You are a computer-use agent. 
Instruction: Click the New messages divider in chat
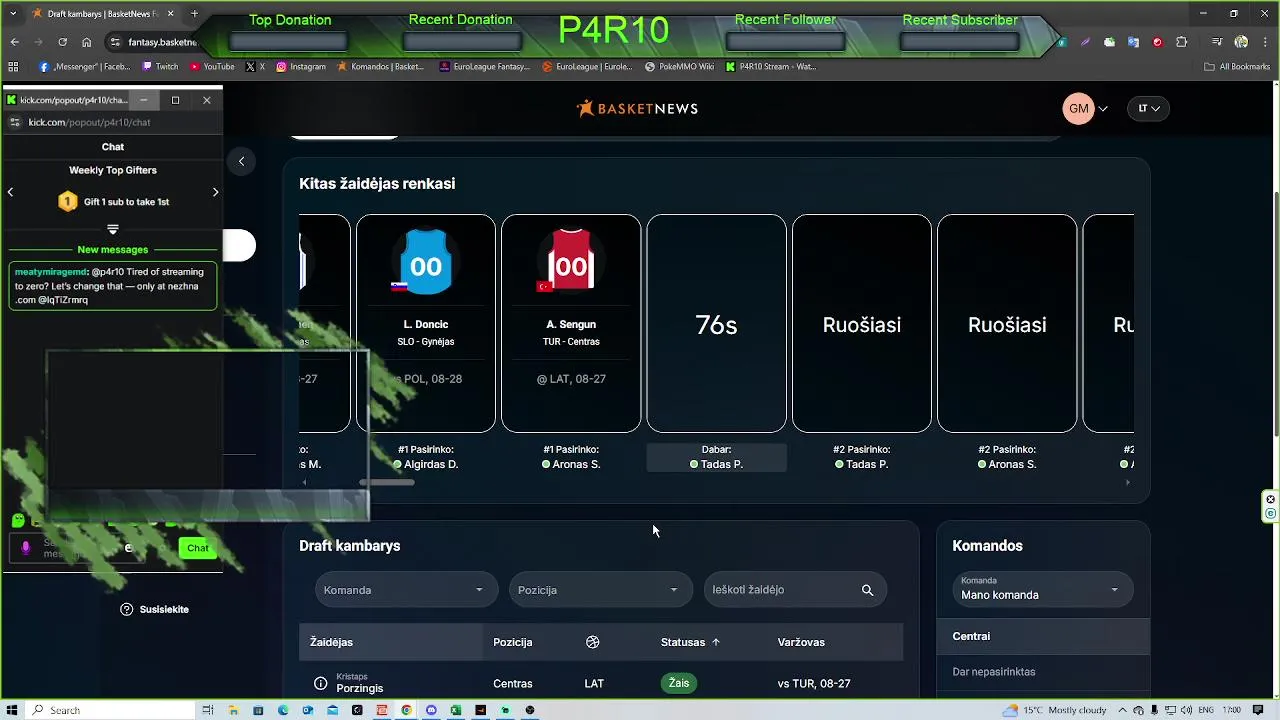tap(112, 250)
